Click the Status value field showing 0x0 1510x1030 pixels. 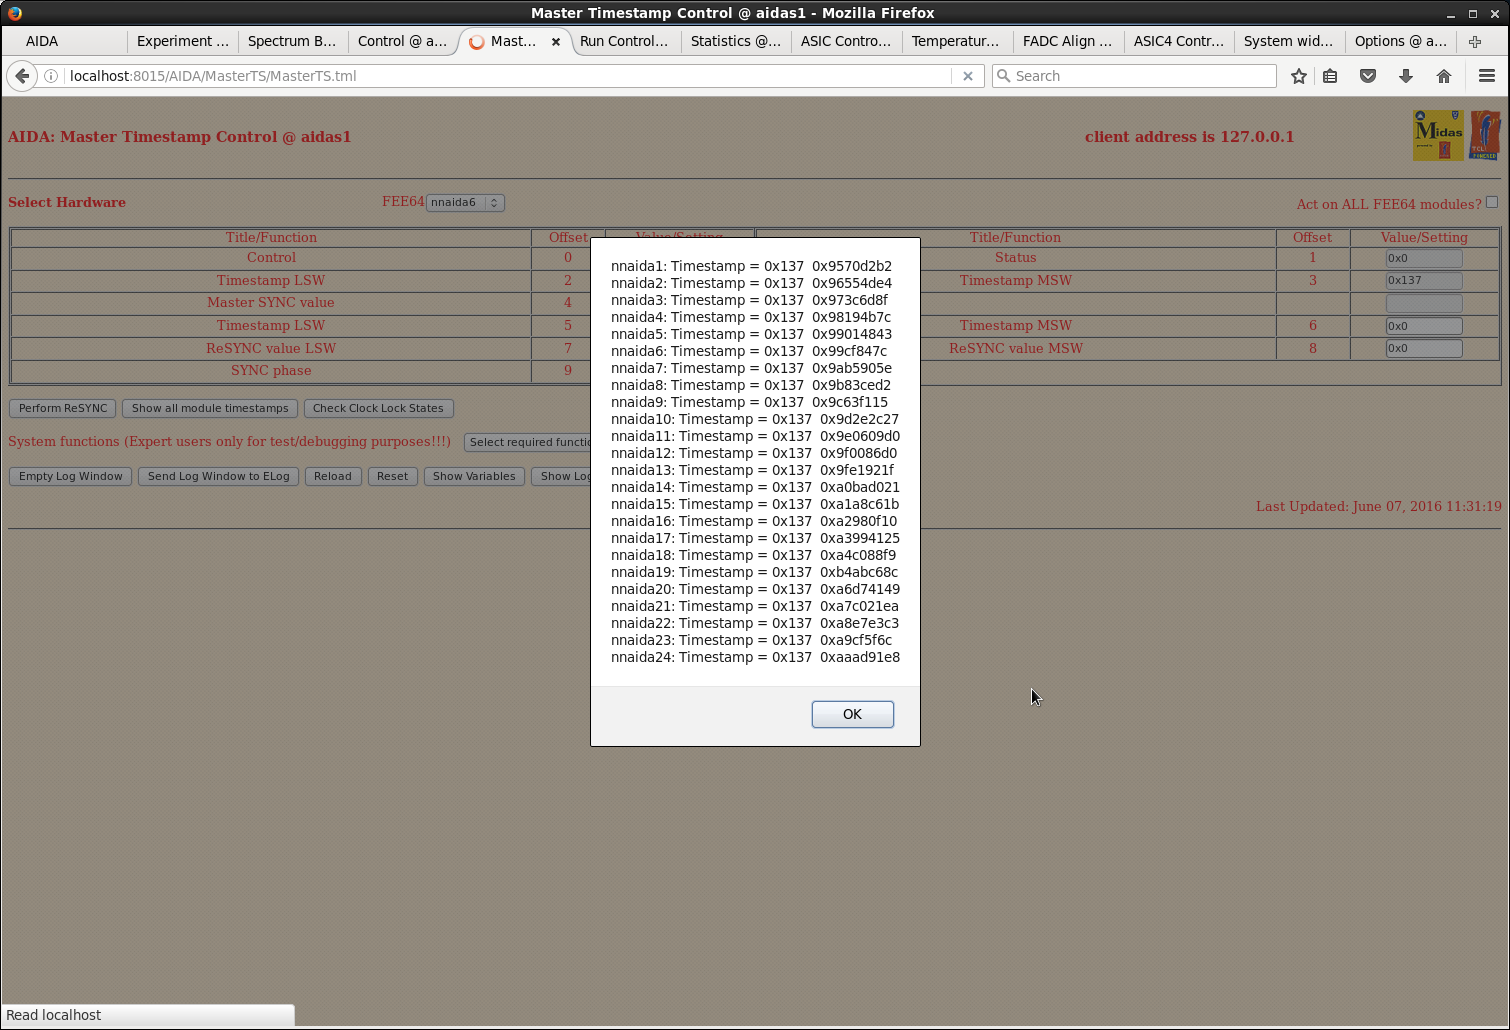[x=1423, y=258]
